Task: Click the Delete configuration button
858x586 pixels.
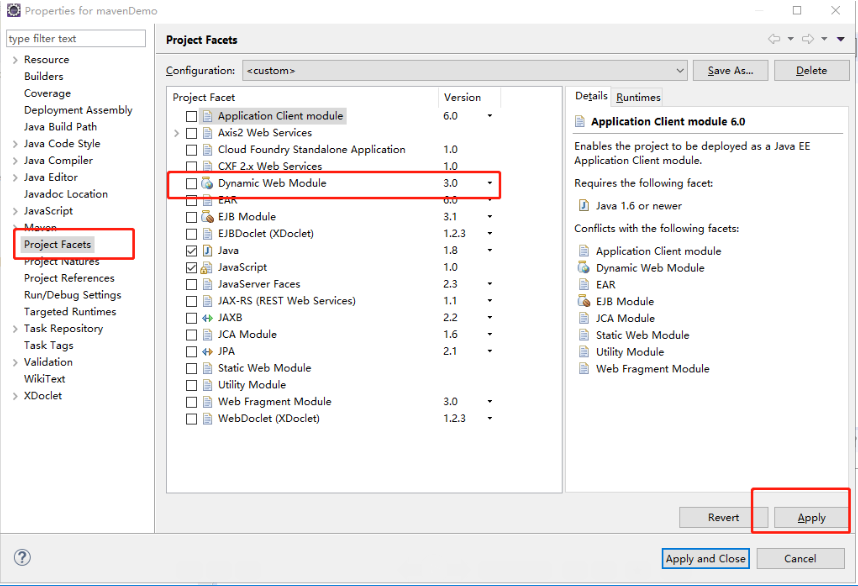Action: pos(811,71)
